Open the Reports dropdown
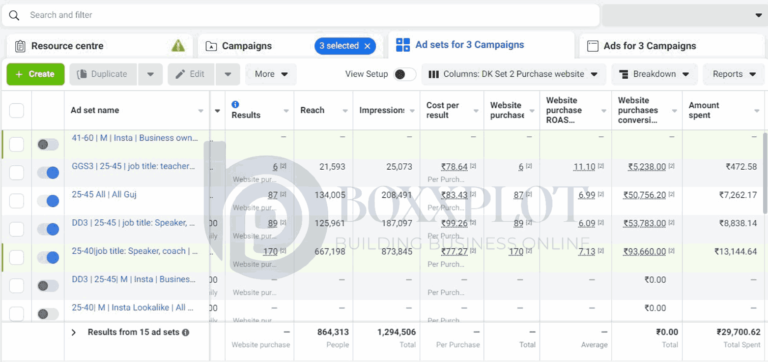The width and height of the screenshot is (768, 362). (x=734, y=74)
